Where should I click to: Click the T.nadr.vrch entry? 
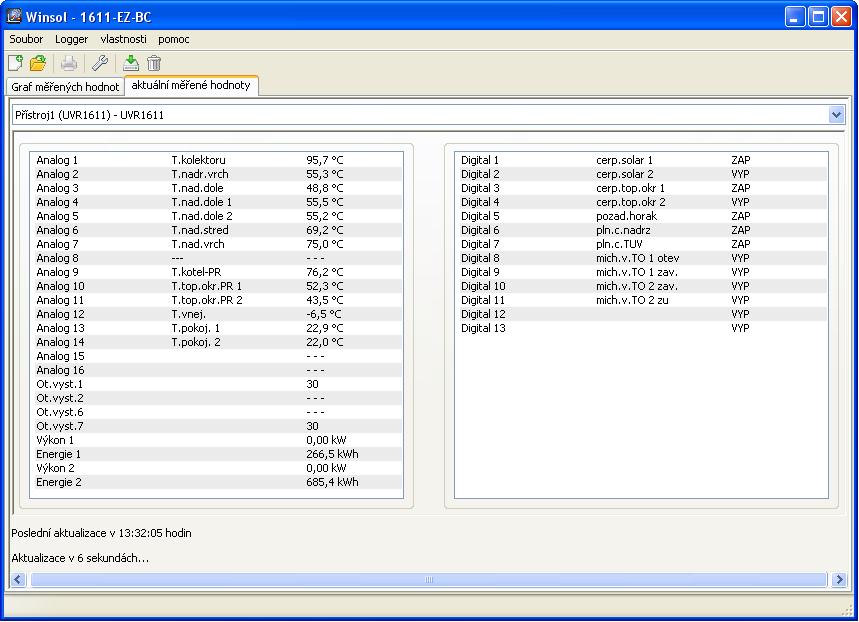pos(200,174)
